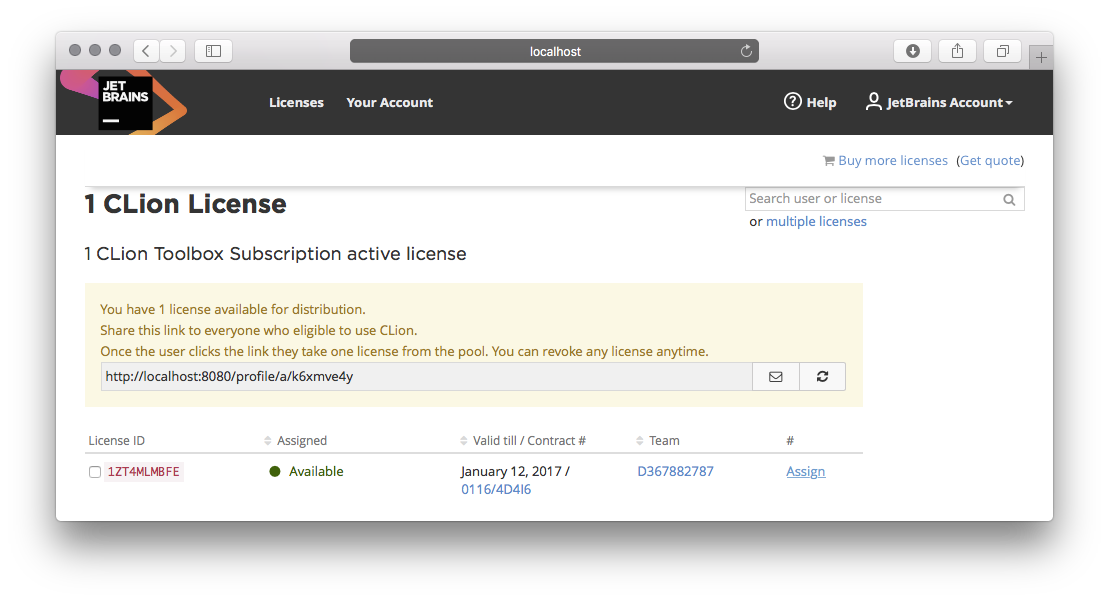Open the Buy more licenses link
The width and height of the screenshot is (1109, 601).
pos(892,161)
